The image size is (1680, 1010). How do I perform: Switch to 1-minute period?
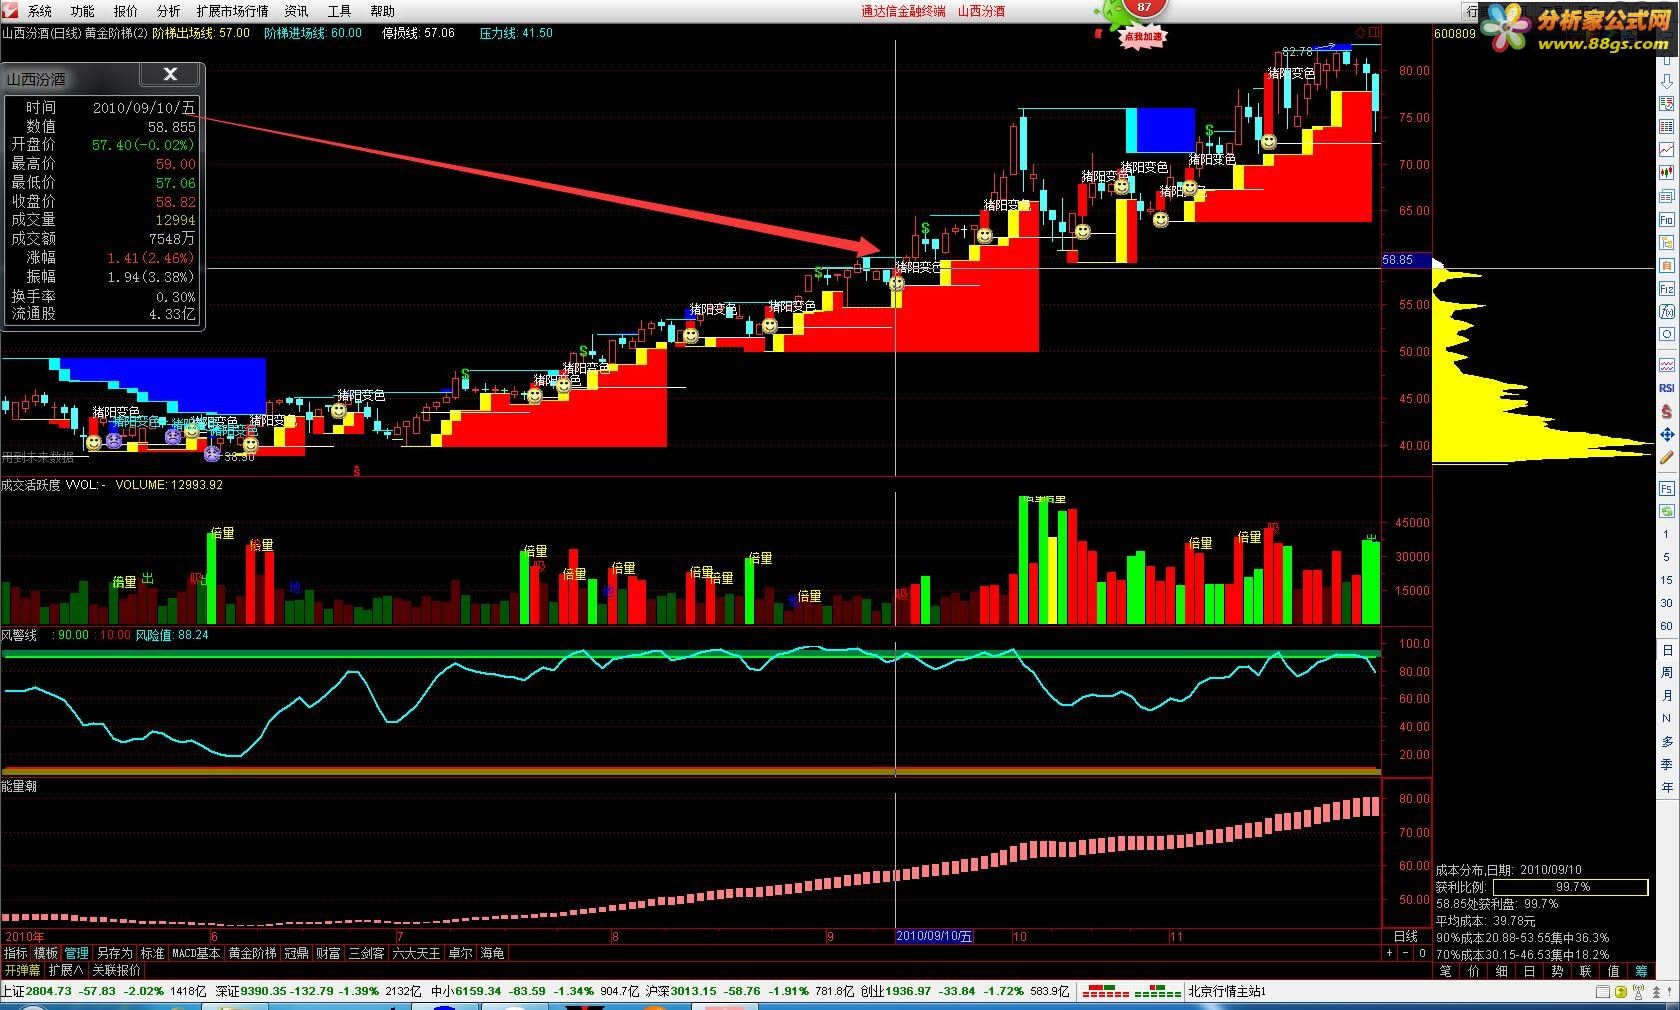point(1666,535)
